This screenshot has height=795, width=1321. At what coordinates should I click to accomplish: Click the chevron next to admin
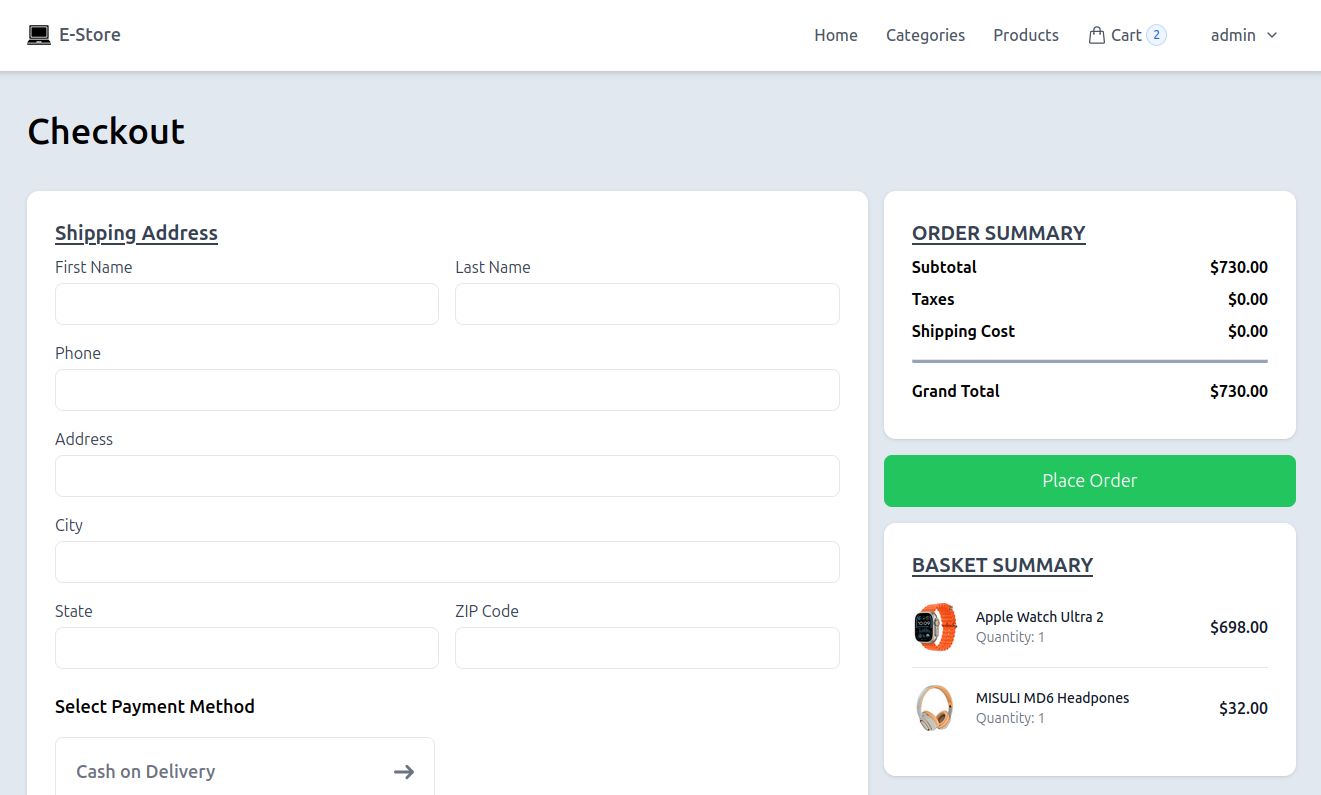[x=1272, y=35]
